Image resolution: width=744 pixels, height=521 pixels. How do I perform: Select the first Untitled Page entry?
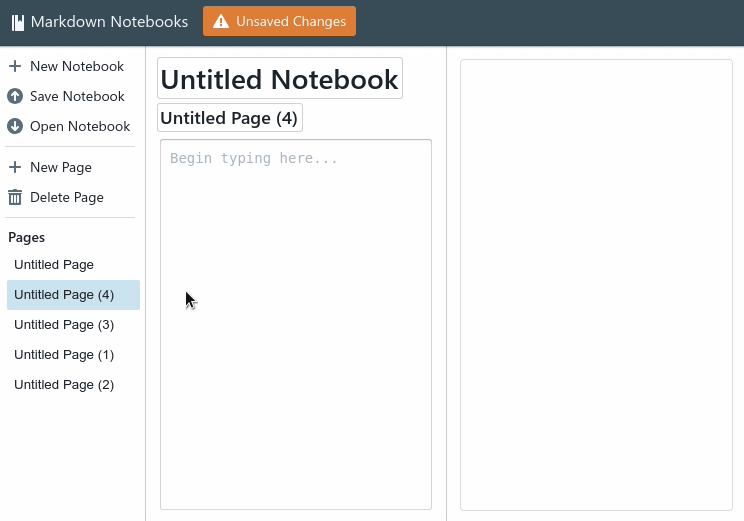74,265
